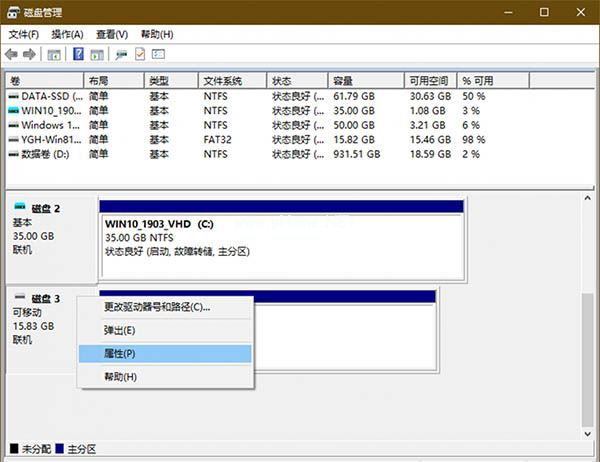Click the show/hide action pane icon
Viewport: 600px width, 462px height.
[97, 55]
